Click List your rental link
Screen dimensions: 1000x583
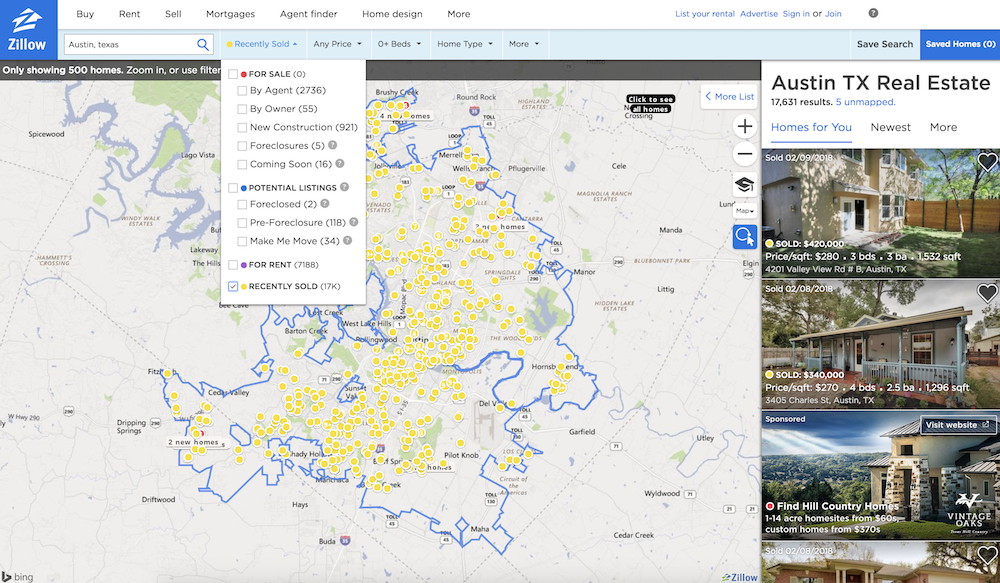tap(705, 13)
